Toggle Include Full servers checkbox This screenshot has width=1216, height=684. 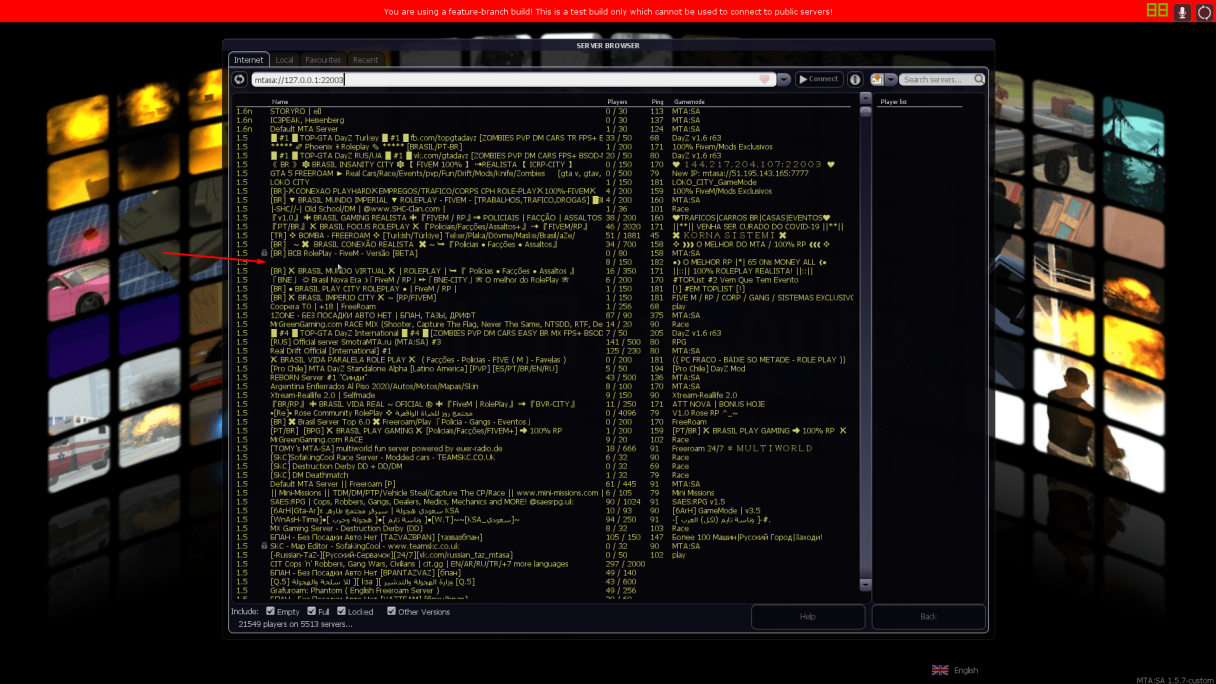click(x=312, y=611)
